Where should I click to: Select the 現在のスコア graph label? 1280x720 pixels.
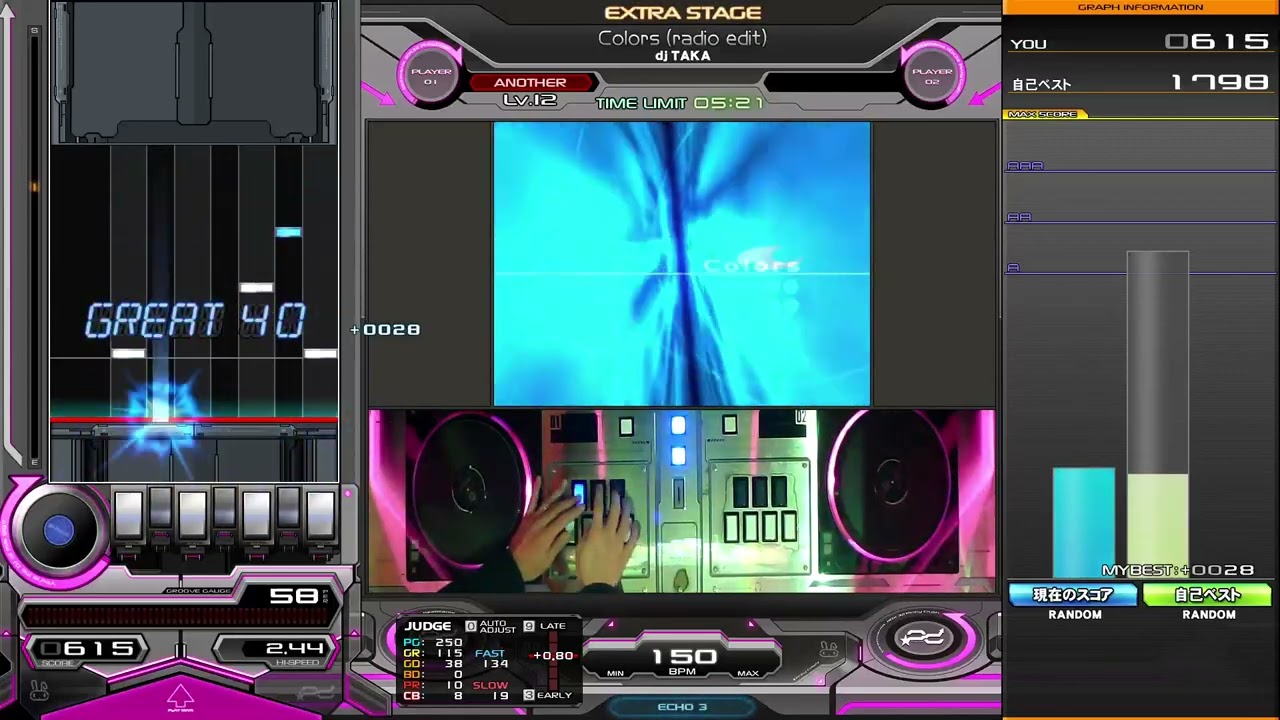pos(1073,595)
